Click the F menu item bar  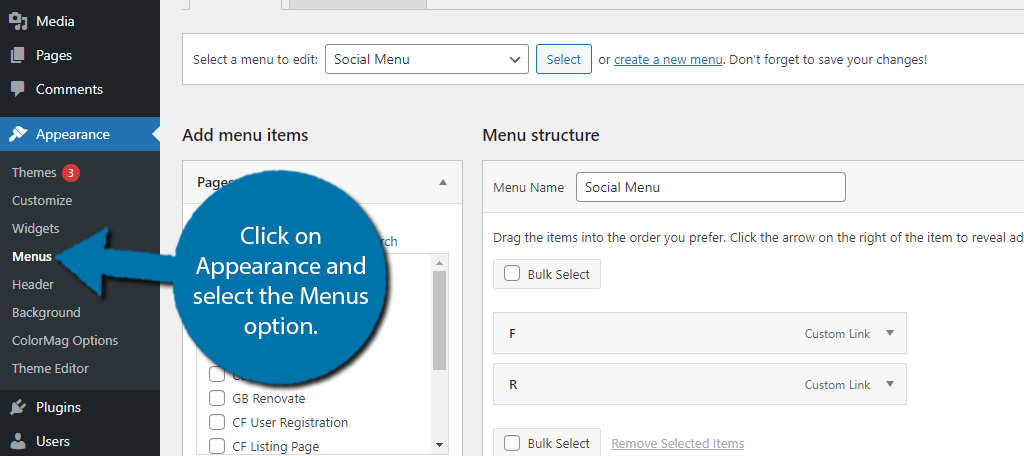point(699,333)
